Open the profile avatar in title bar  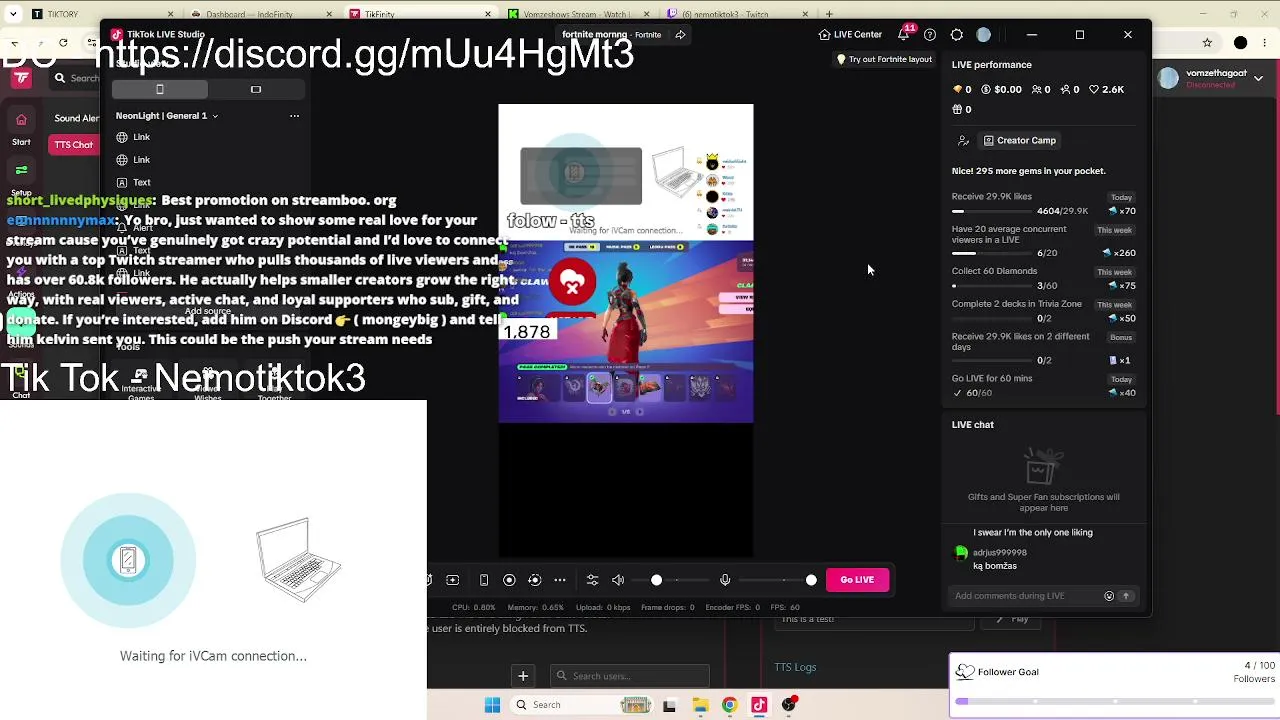click(x=984, y=35)
